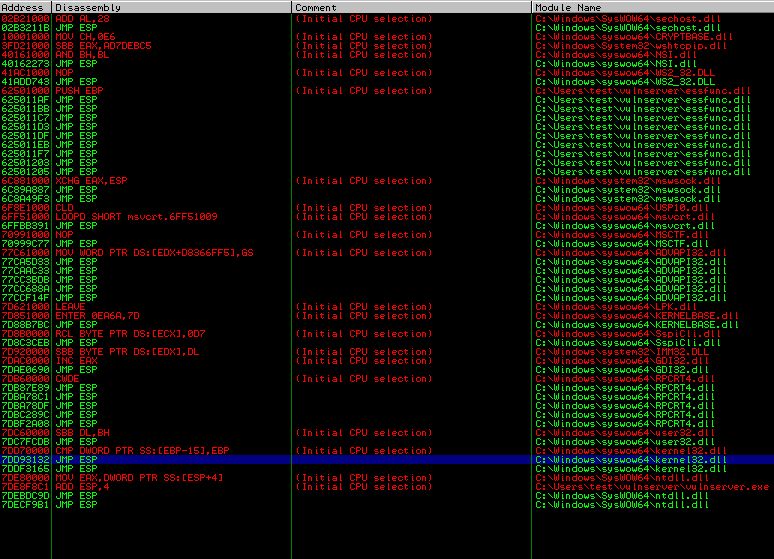Choose address 7DBA78DF
The width and height of the screenshot is (774, 559).
(25, 406)
